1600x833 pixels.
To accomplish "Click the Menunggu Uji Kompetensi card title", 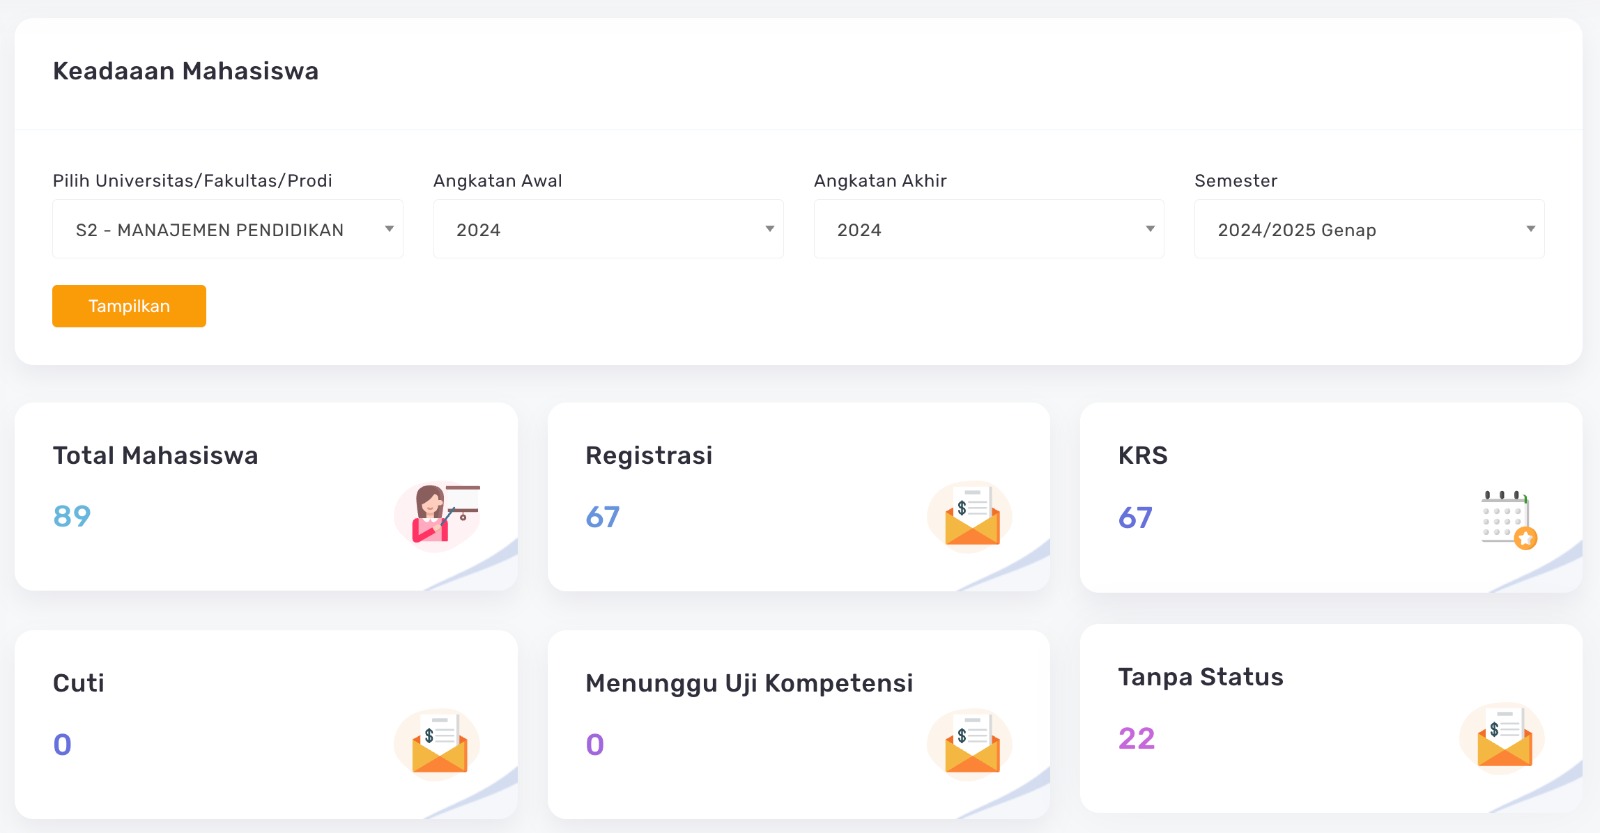I will click(x=749, y=683).
